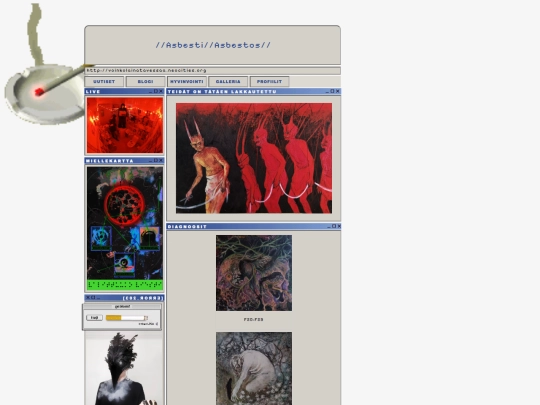
Task: Open the BLOGI section
Action: [x=145, y=82]
